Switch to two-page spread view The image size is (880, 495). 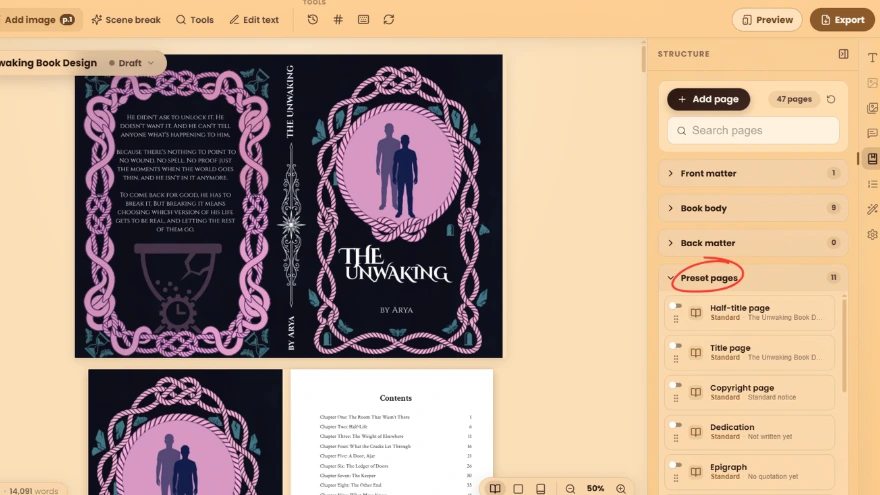coord(495,488)
